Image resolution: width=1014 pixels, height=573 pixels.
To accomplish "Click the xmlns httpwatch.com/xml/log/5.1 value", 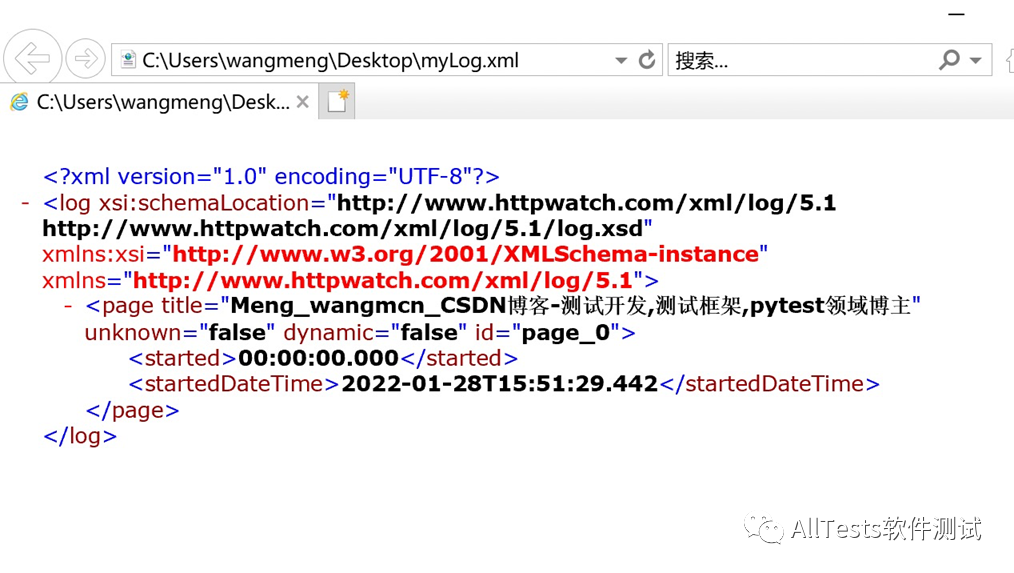I will tap(382, 280).
